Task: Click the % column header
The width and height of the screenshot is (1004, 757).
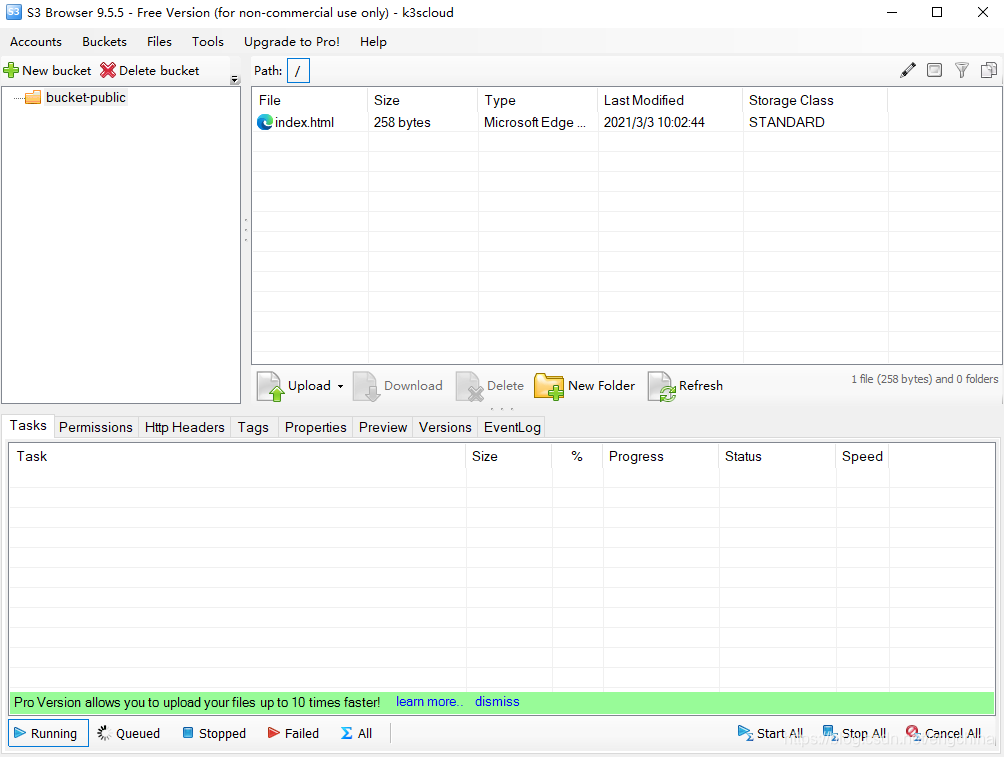Action: click(577, 457)
